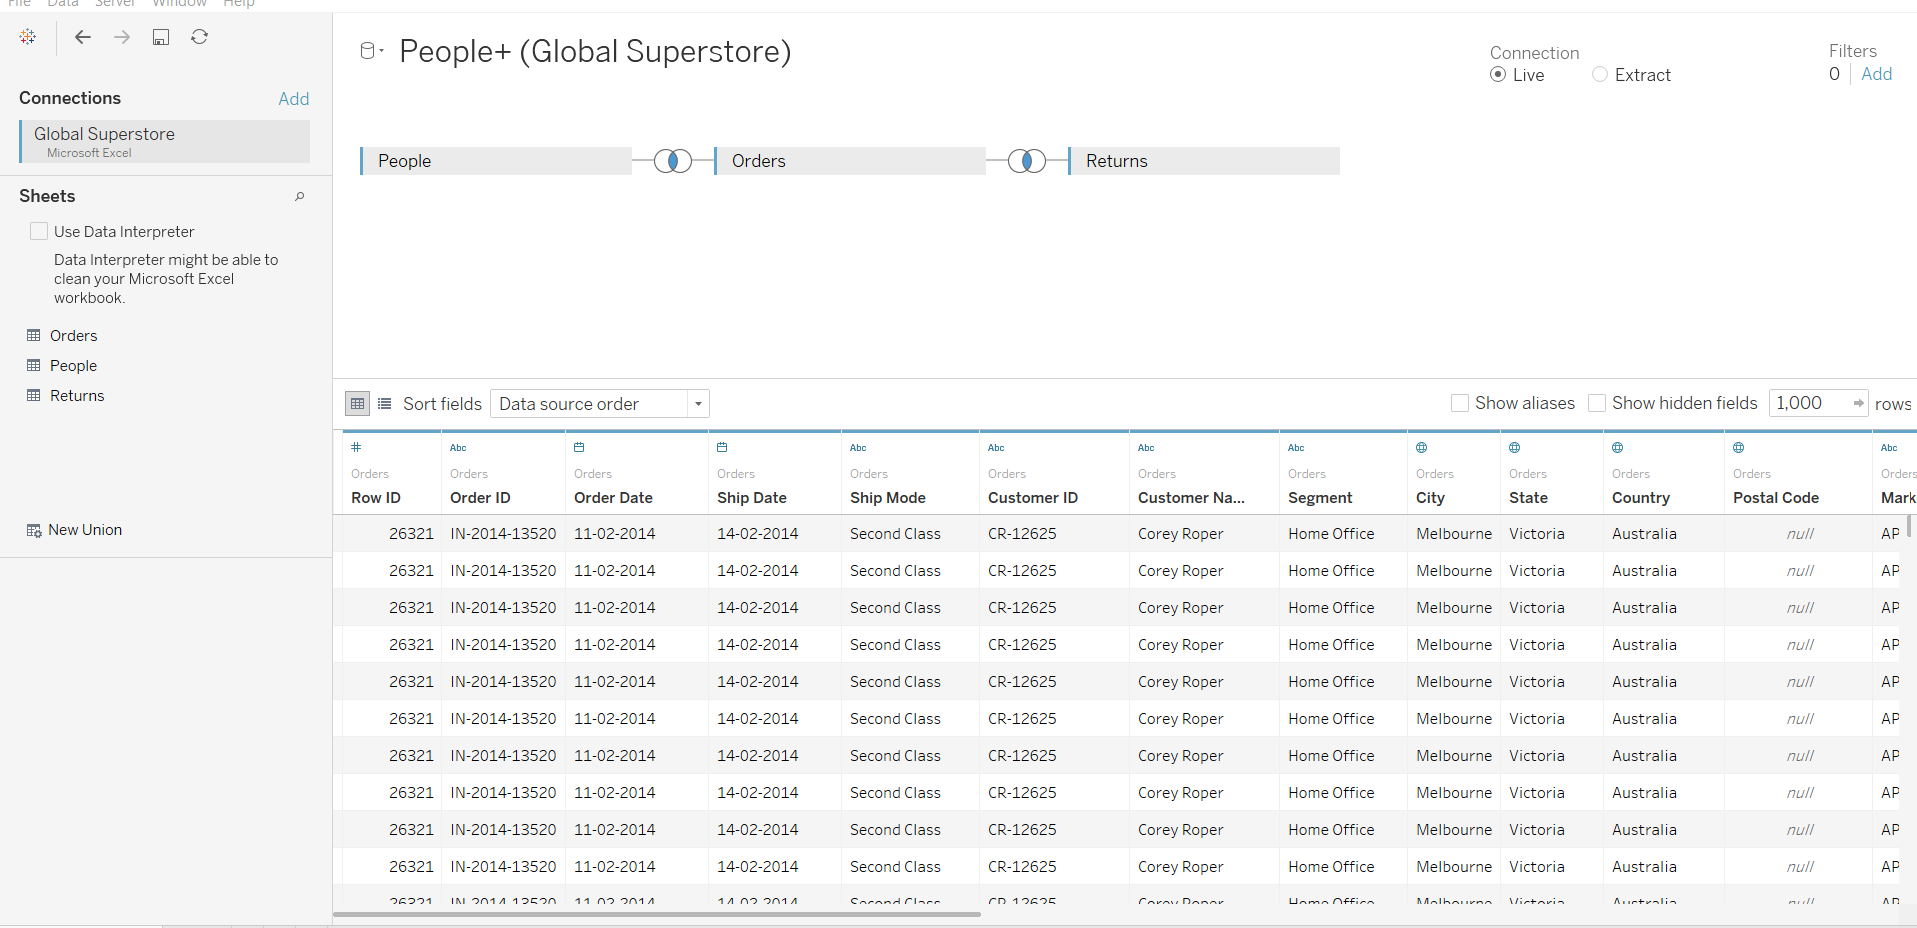The image size is (1917, 928).
Task: Select the Returns table in the join canvas
Action: point(1204,161)
